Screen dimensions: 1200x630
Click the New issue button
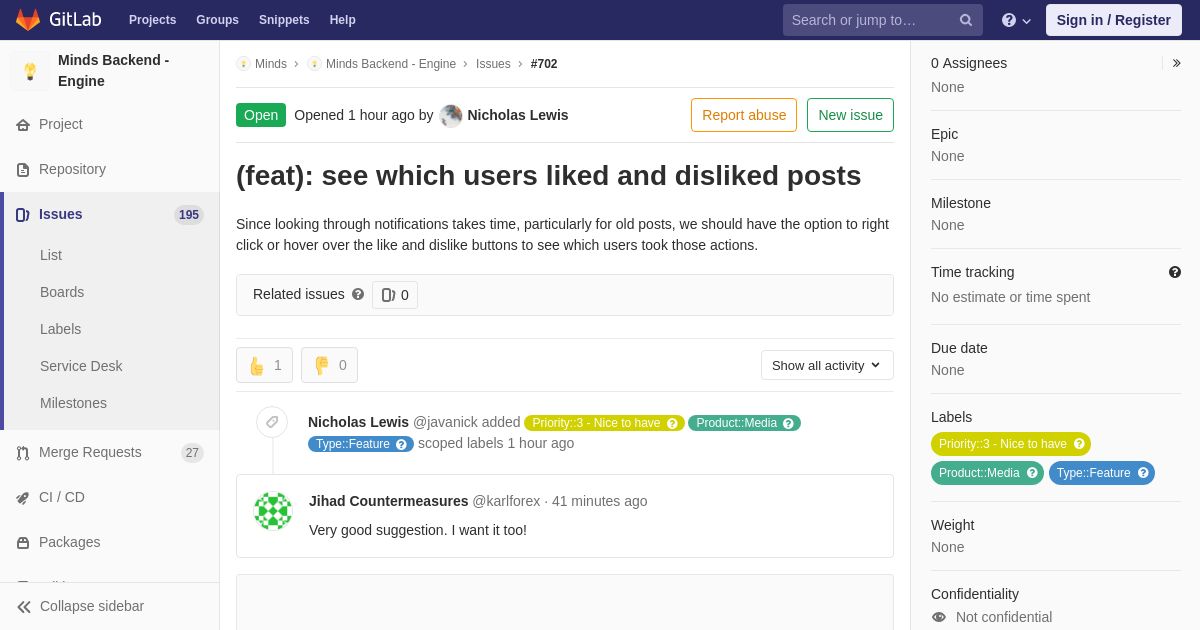click(x=850, y=115)
